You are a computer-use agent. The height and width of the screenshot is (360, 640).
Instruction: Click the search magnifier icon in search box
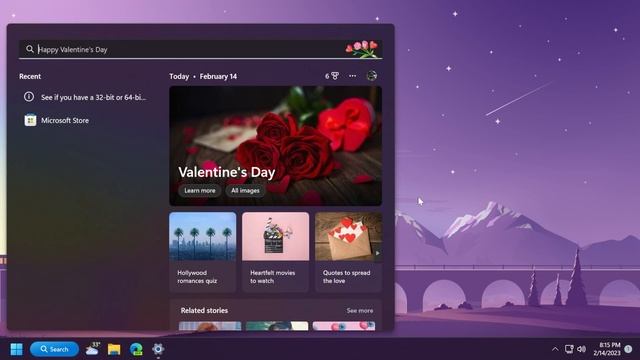30,49
